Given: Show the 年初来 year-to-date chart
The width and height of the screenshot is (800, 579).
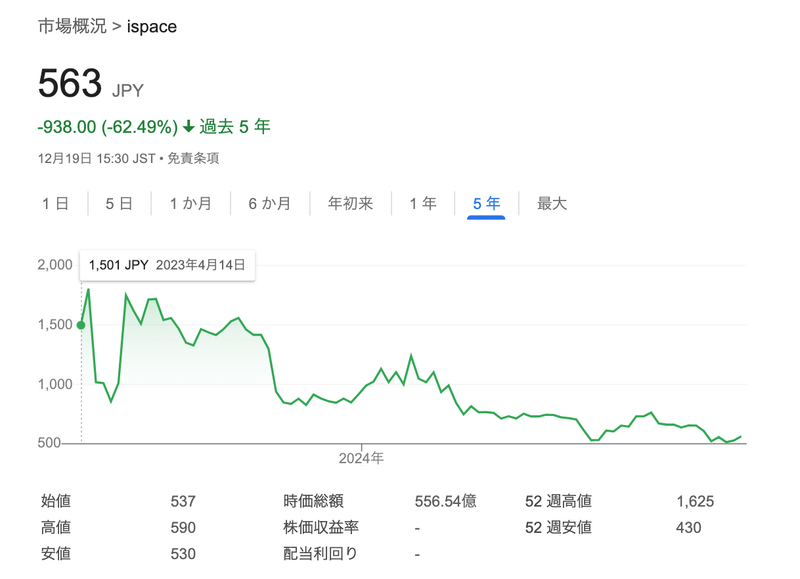Looking at the screenshot, I should [x=350, y=204].
